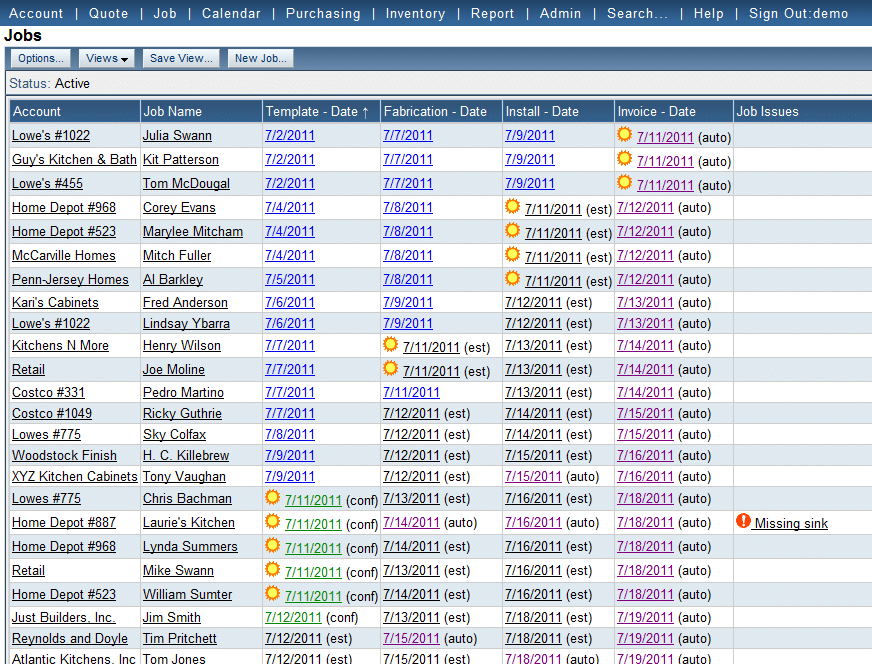
Task: Click the sun icon in Lynda Summers' template cell
Action: [x=272, y=545]
